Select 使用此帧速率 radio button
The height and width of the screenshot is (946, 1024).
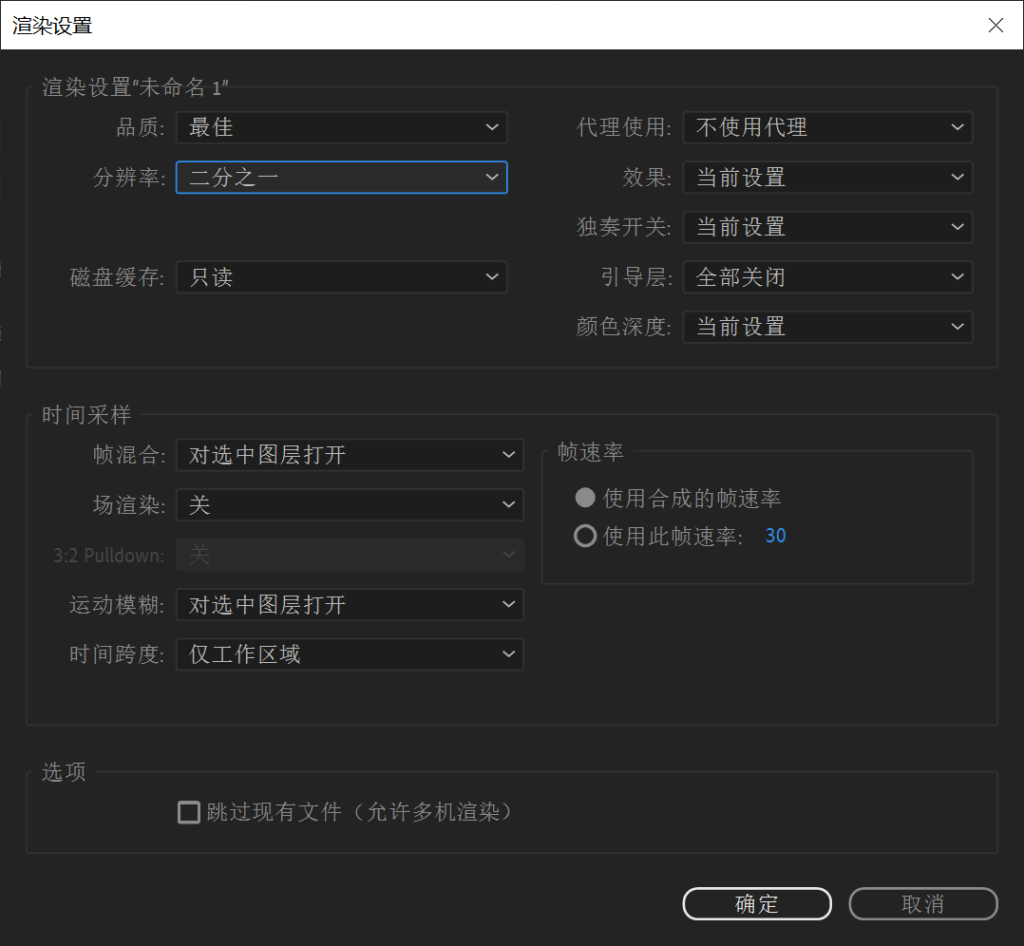pyautogui.click(x=585, y=537)
